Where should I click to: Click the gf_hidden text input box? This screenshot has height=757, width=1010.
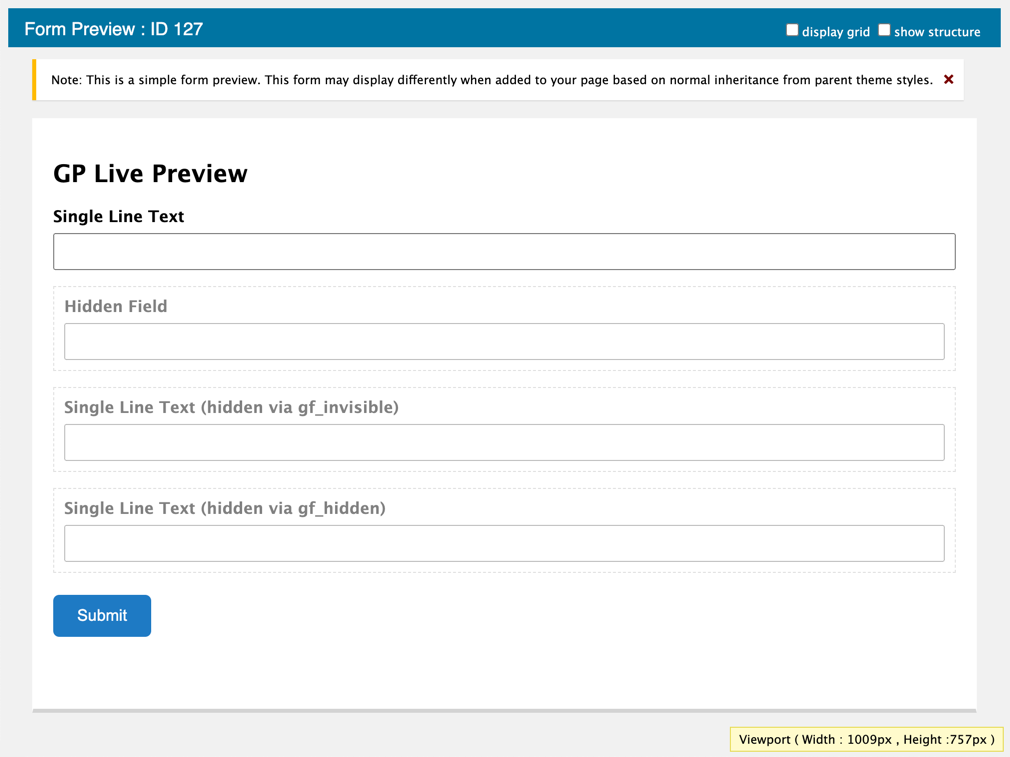point(504,543)
